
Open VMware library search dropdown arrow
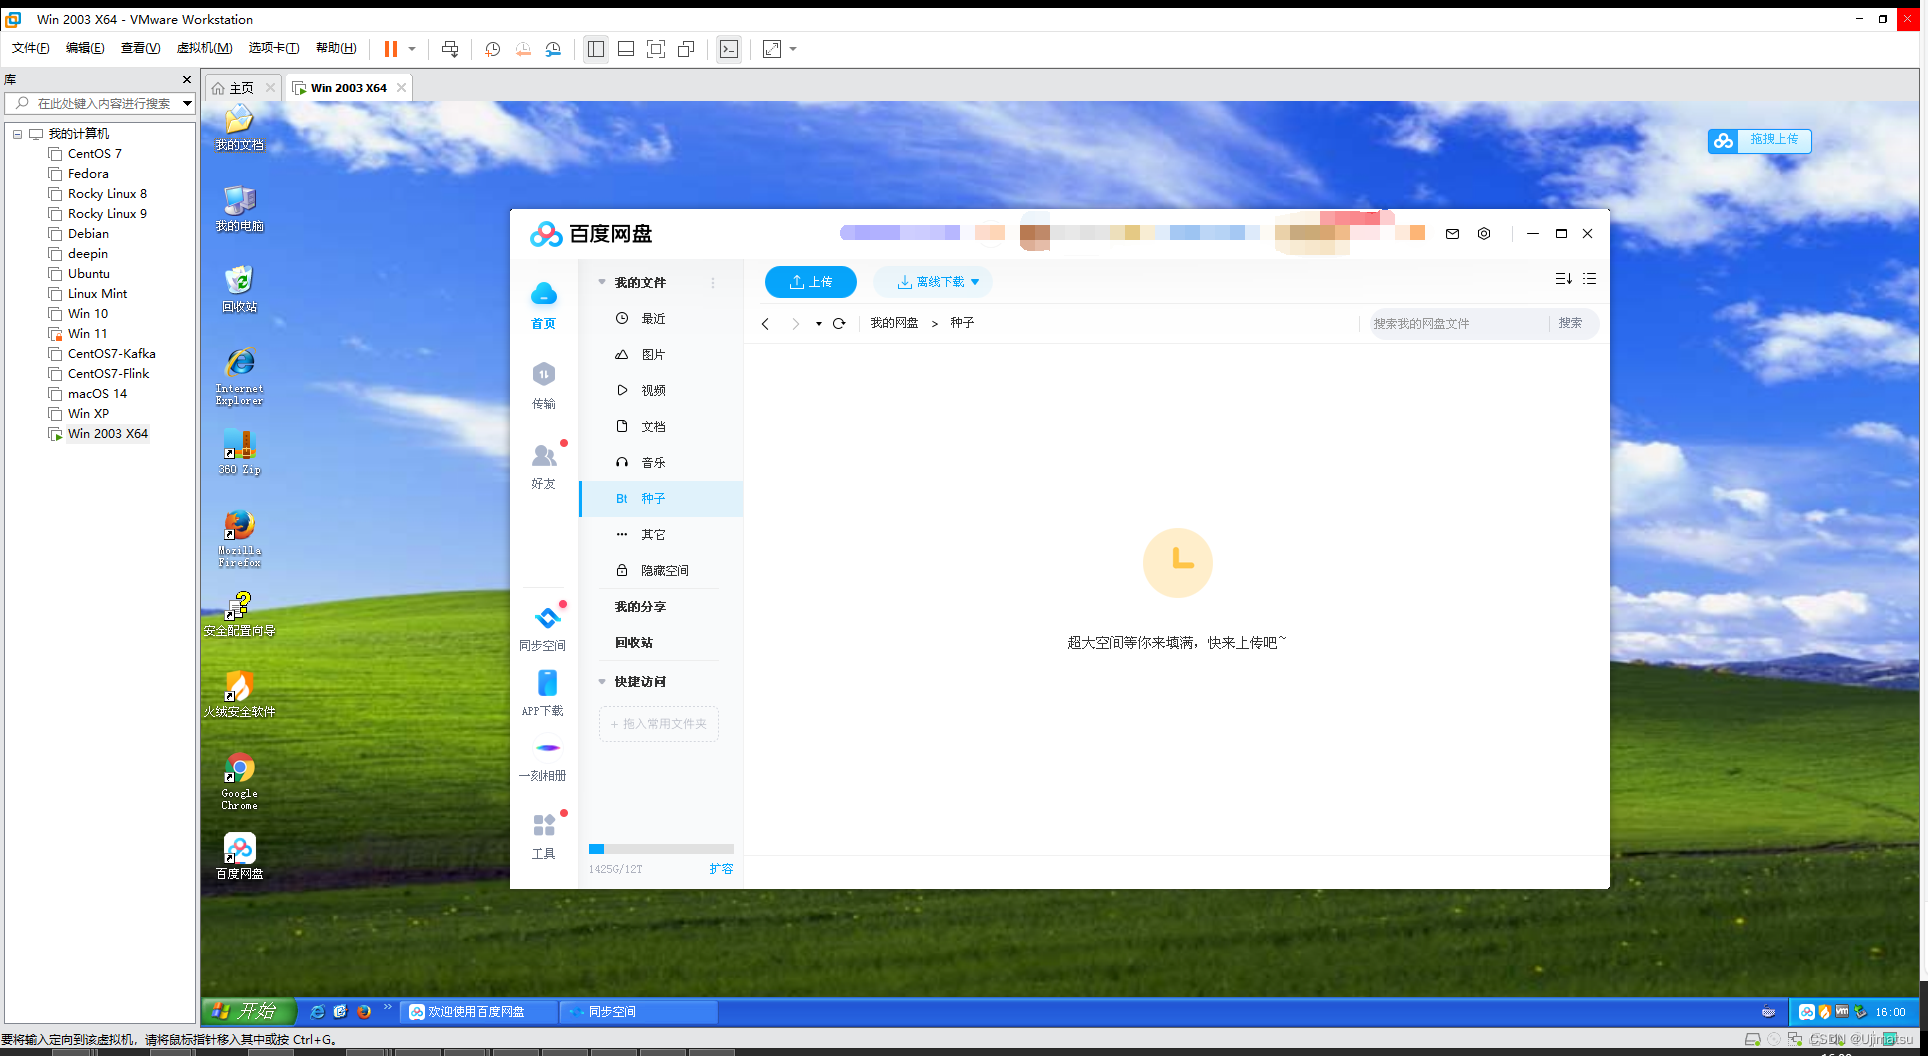coord(187,103)
